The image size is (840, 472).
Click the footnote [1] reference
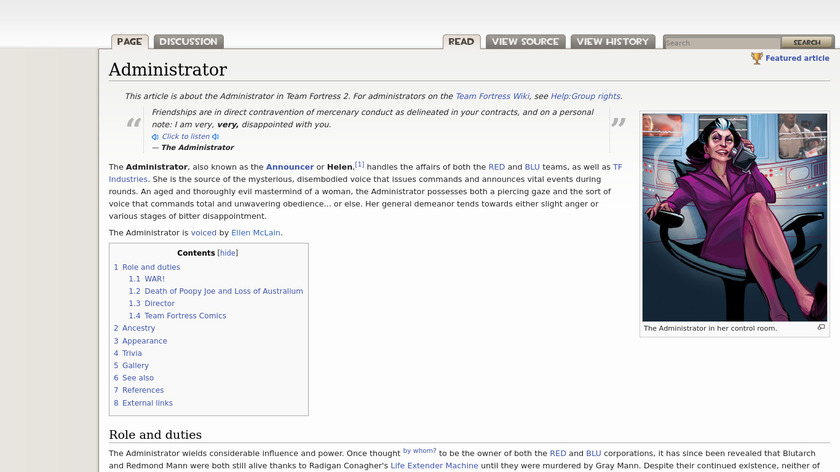(359, 164)
